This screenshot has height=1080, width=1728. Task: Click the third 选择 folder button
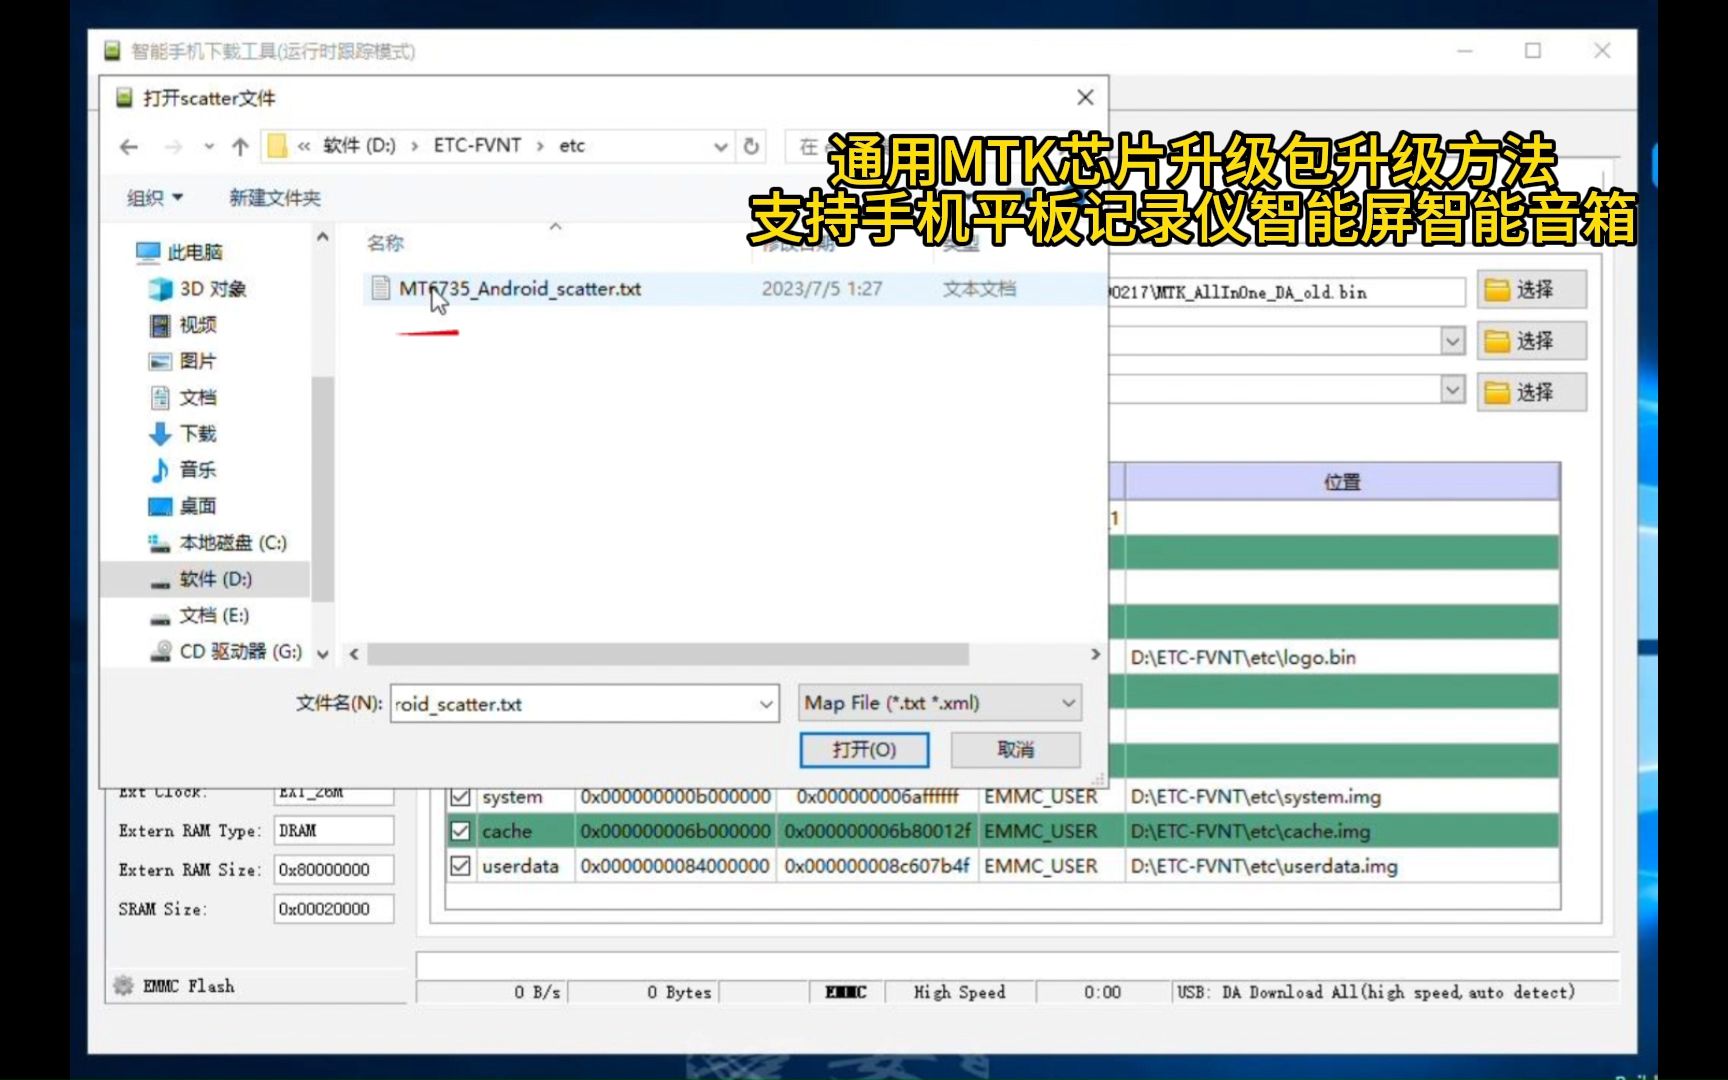[x=1531, y=392]
